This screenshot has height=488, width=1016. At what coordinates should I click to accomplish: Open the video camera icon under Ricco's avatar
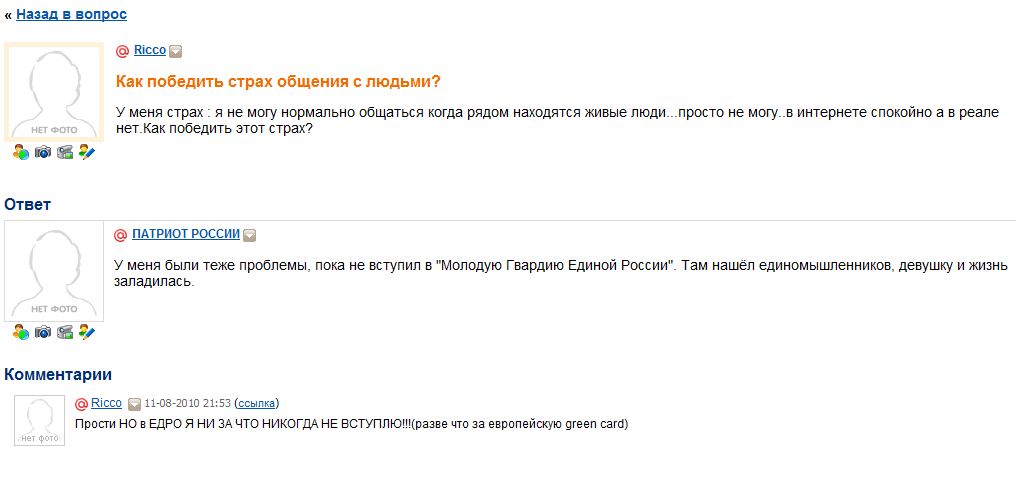(65, 152)
